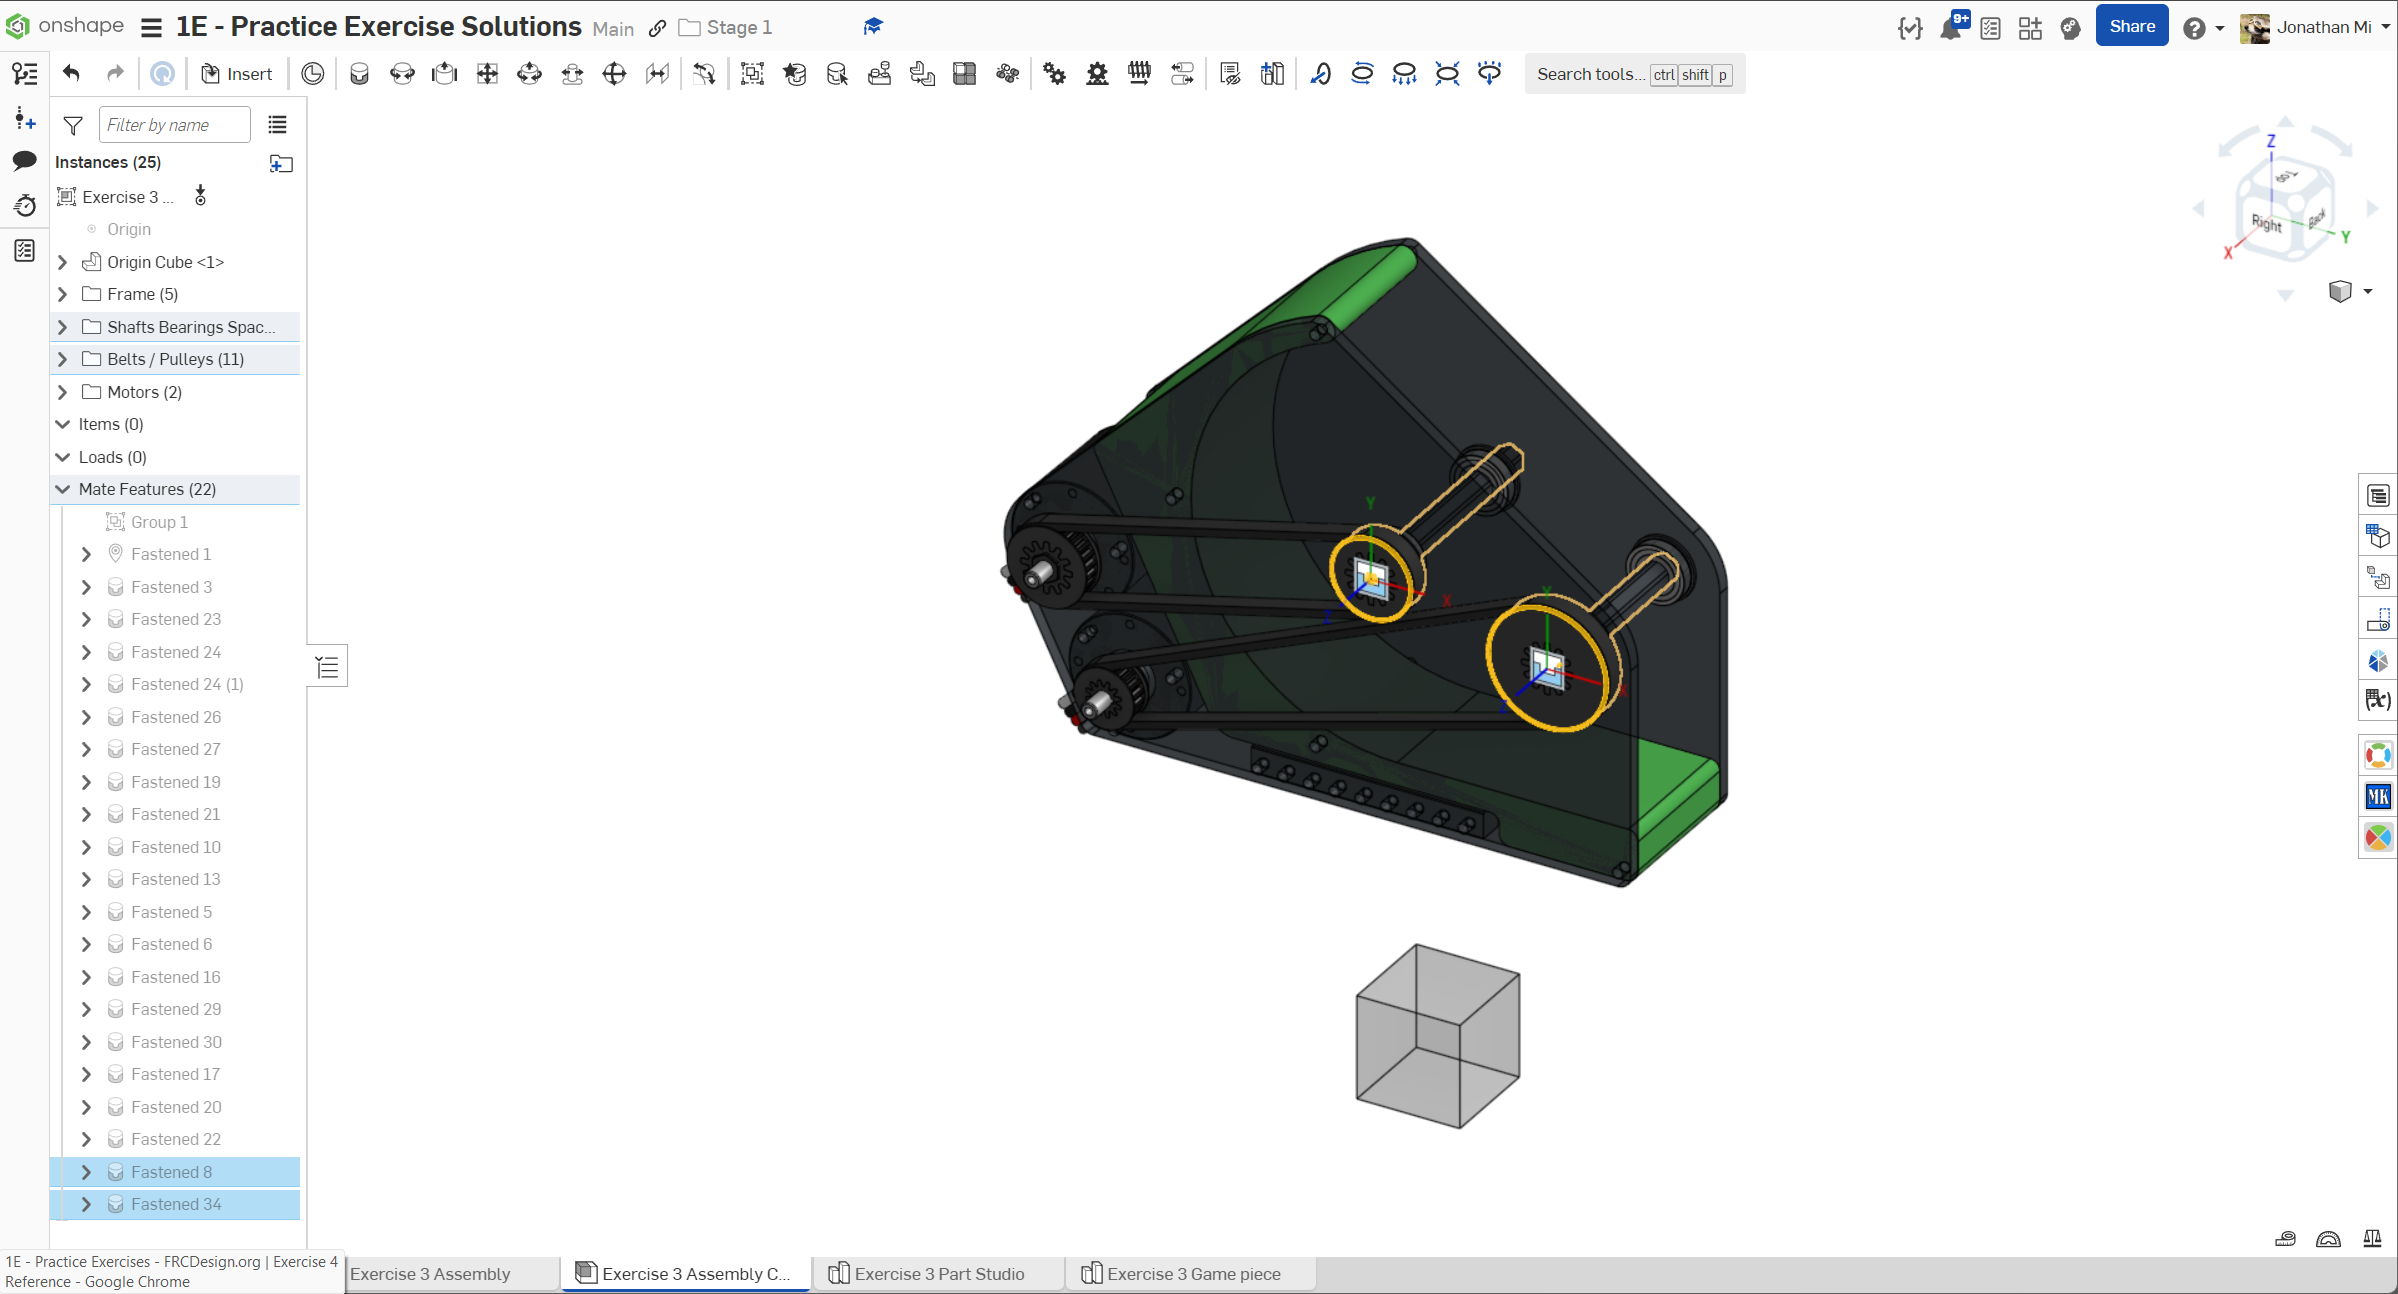This screenshot has width=2398, height=1294.
Task: Open the notifications bell
Action: pyautogui.click(x=1949, y=28)
